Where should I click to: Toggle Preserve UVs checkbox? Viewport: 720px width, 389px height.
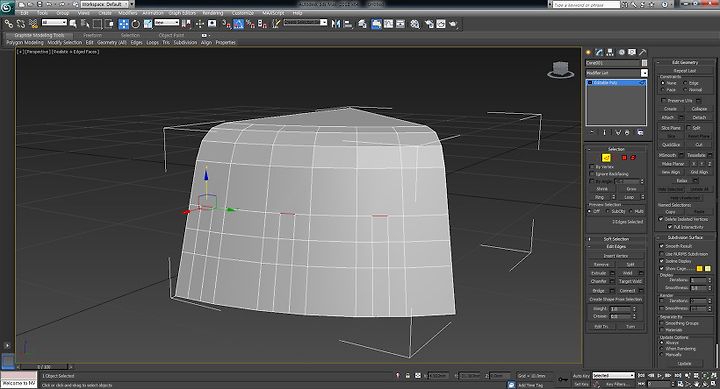click(664, 100)
